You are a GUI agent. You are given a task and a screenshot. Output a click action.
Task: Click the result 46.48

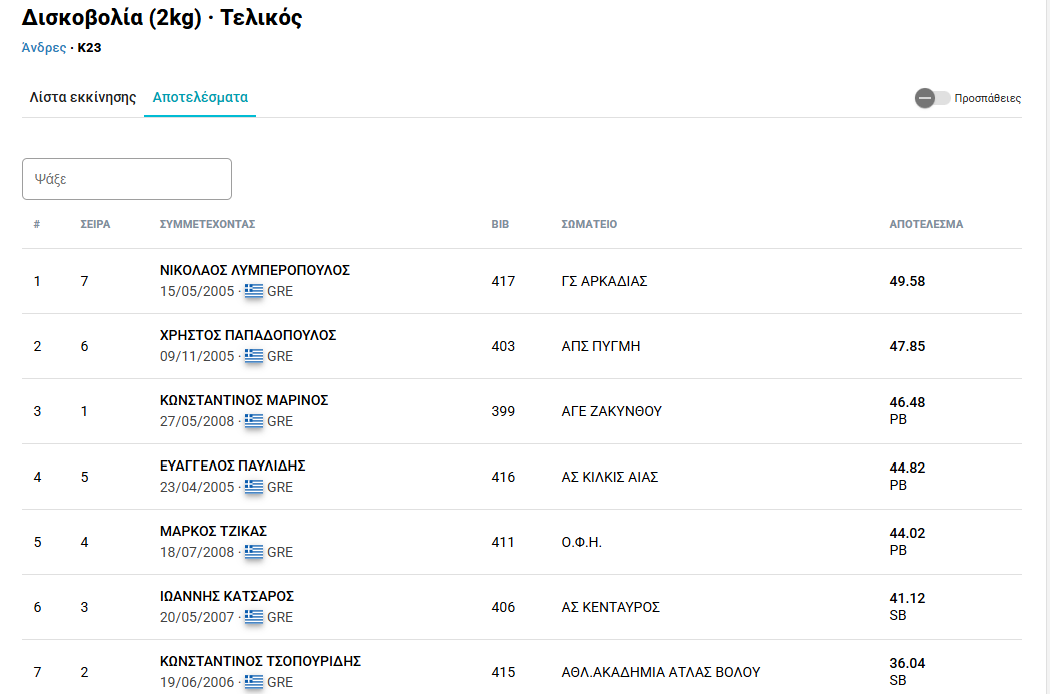[x=907, y=403]
